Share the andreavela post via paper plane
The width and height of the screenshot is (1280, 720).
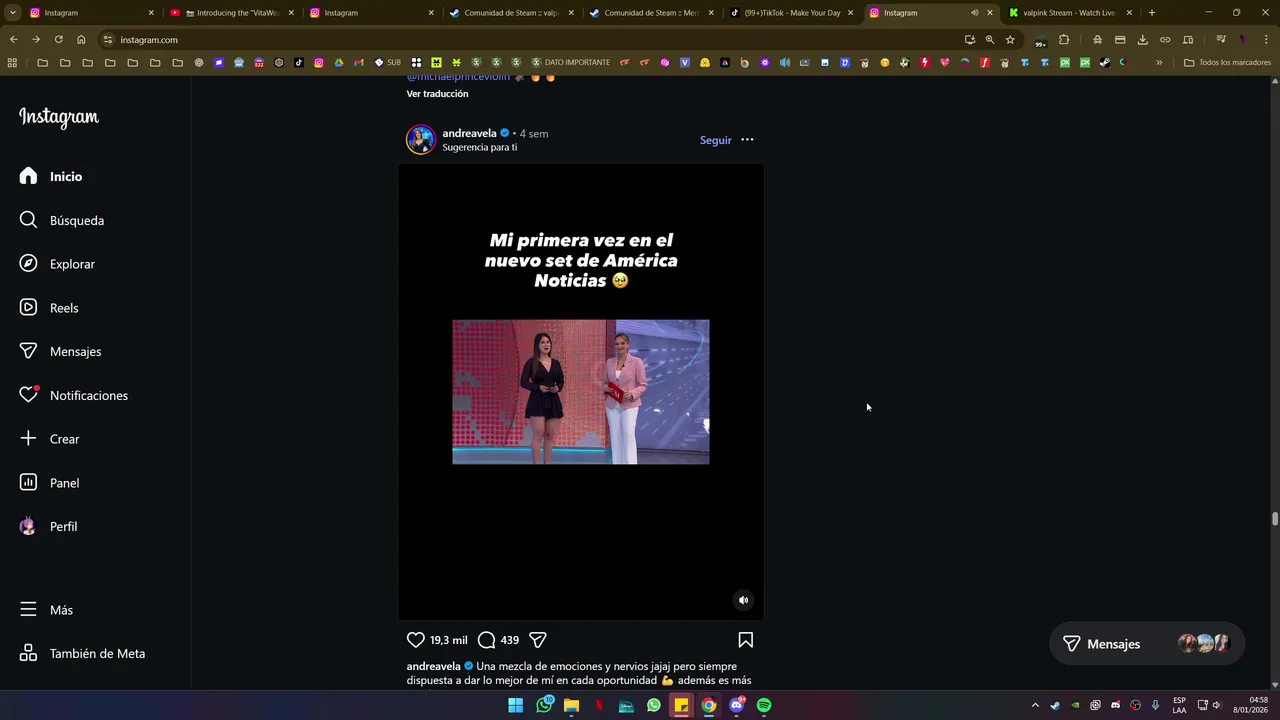point(537,640)
